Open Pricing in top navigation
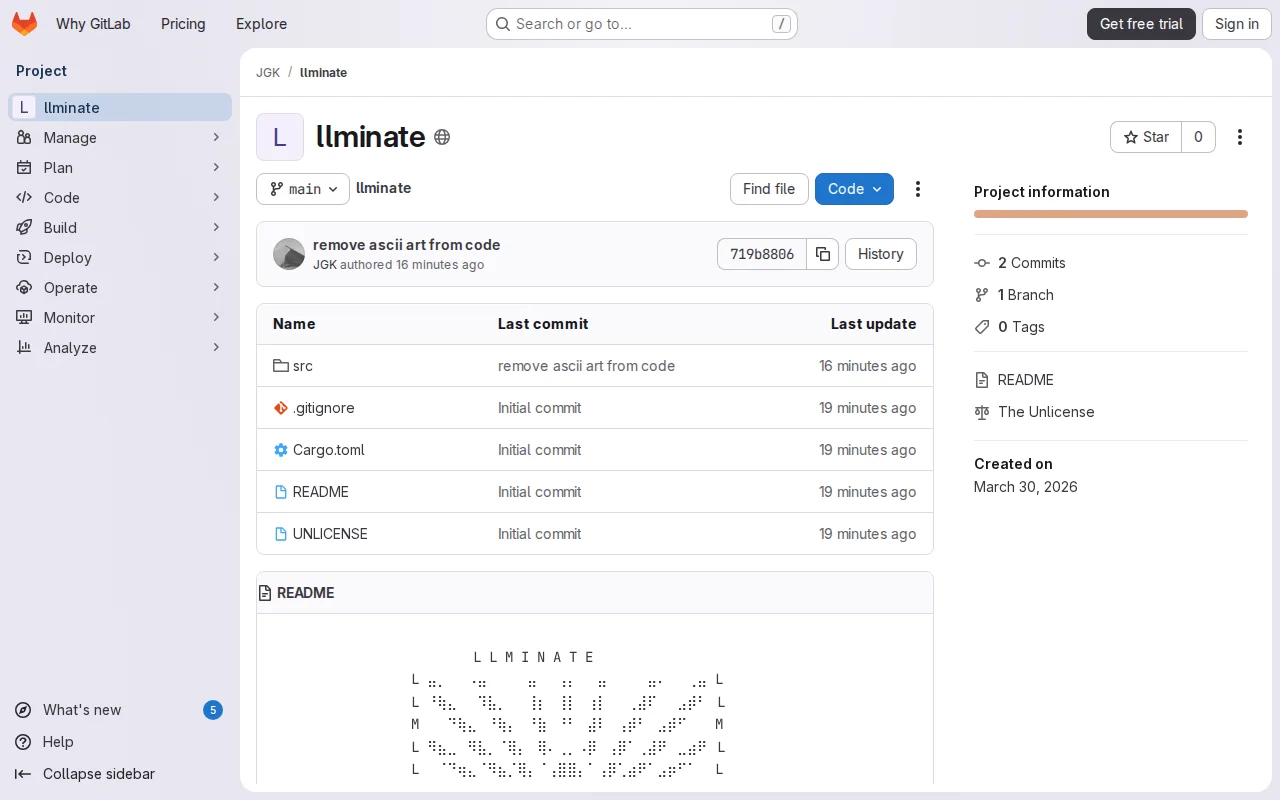This screenshot has width=1280, height=800. (x=183, y=24)
